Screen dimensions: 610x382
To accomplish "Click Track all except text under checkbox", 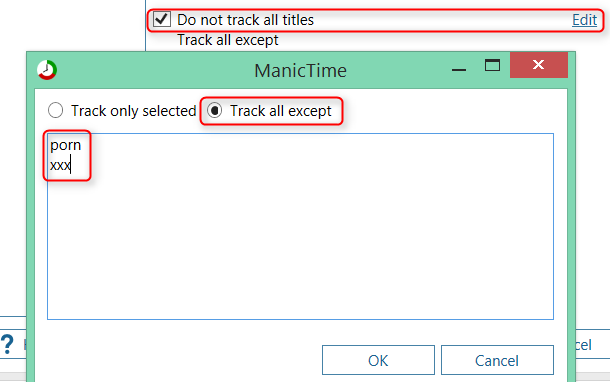I will 228,40.
